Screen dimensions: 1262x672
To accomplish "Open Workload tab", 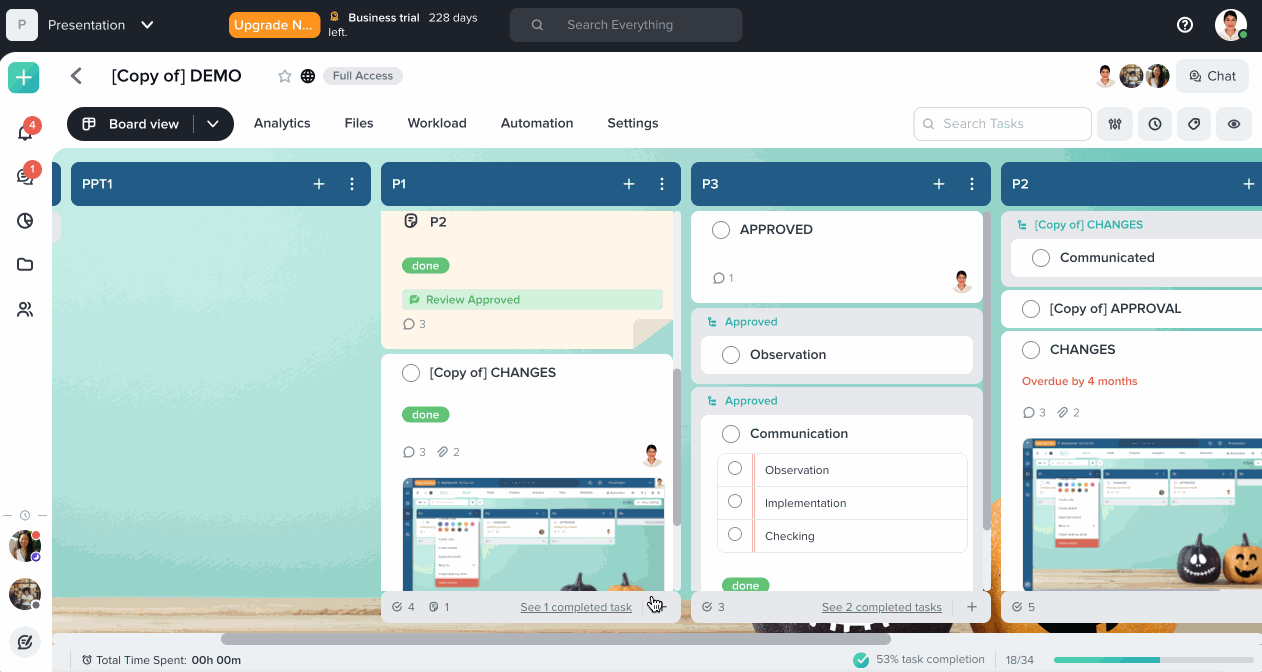I will tap(437, 123).
